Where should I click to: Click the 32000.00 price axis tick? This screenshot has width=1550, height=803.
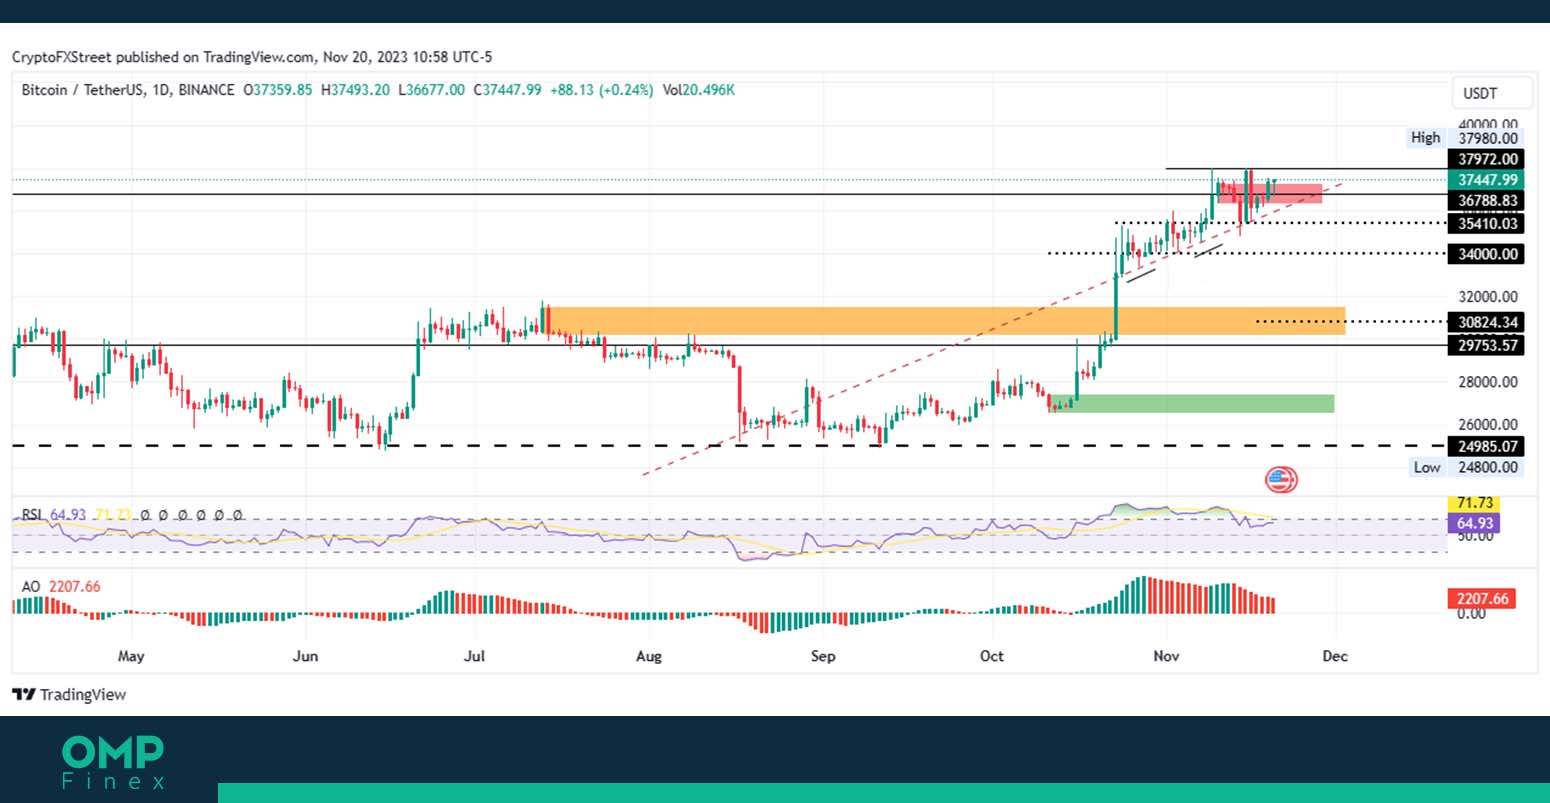(x=1488, y=296)
